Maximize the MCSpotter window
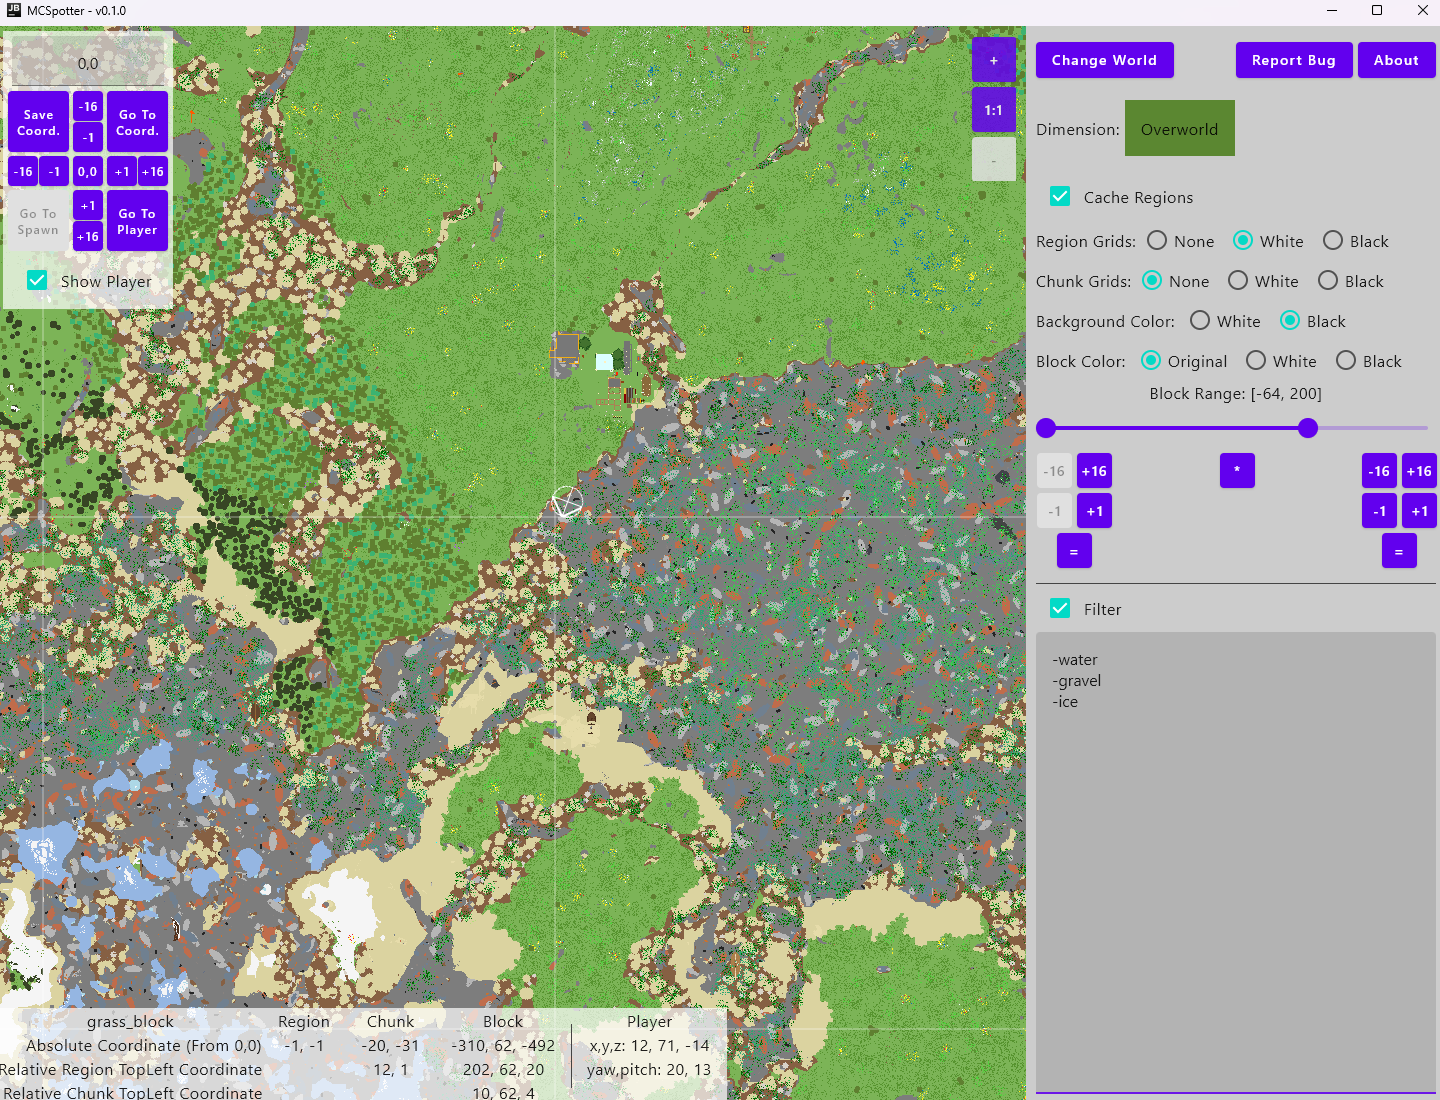 pyautogui.click(x=1377, y=10)
